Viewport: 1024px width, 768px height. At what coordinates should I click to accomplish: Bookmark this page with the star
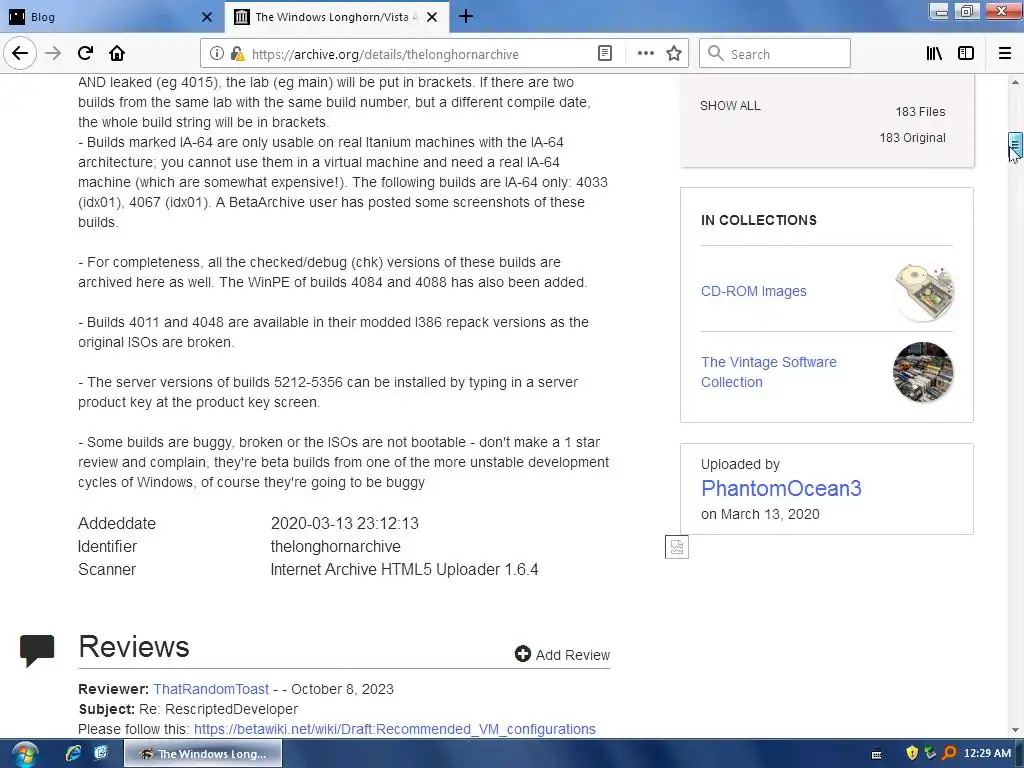[674, 54]
